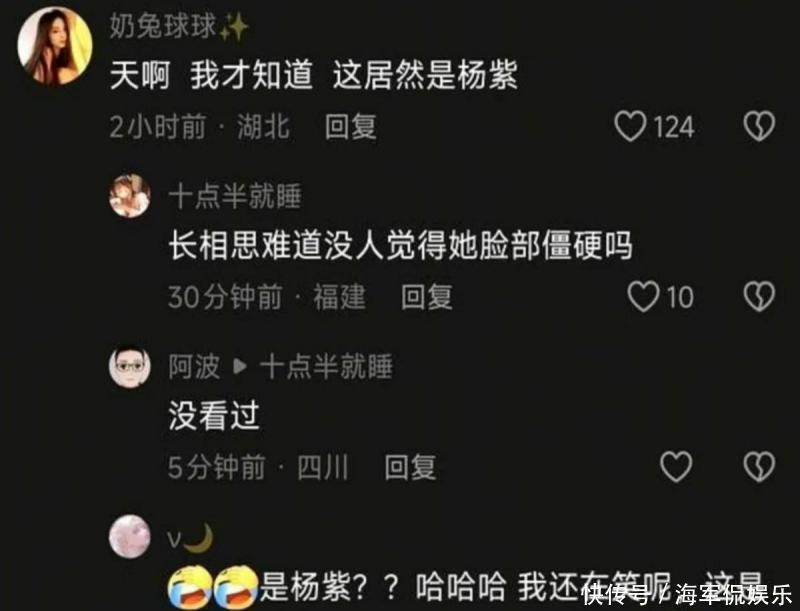Viewport: 800px width, 611px height.
Task: Open replied-to name 十点半就睡 after arrow
Action: coord(326,367)
